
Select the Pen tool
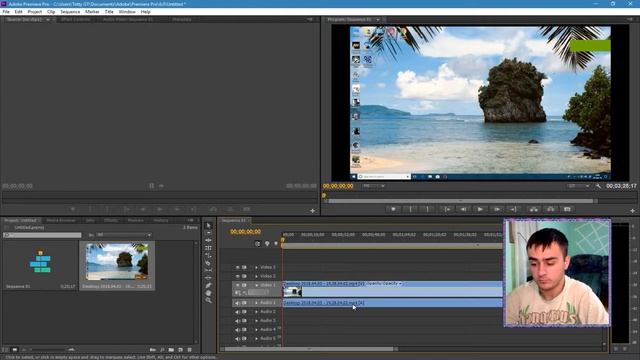[x=208, y=285]
